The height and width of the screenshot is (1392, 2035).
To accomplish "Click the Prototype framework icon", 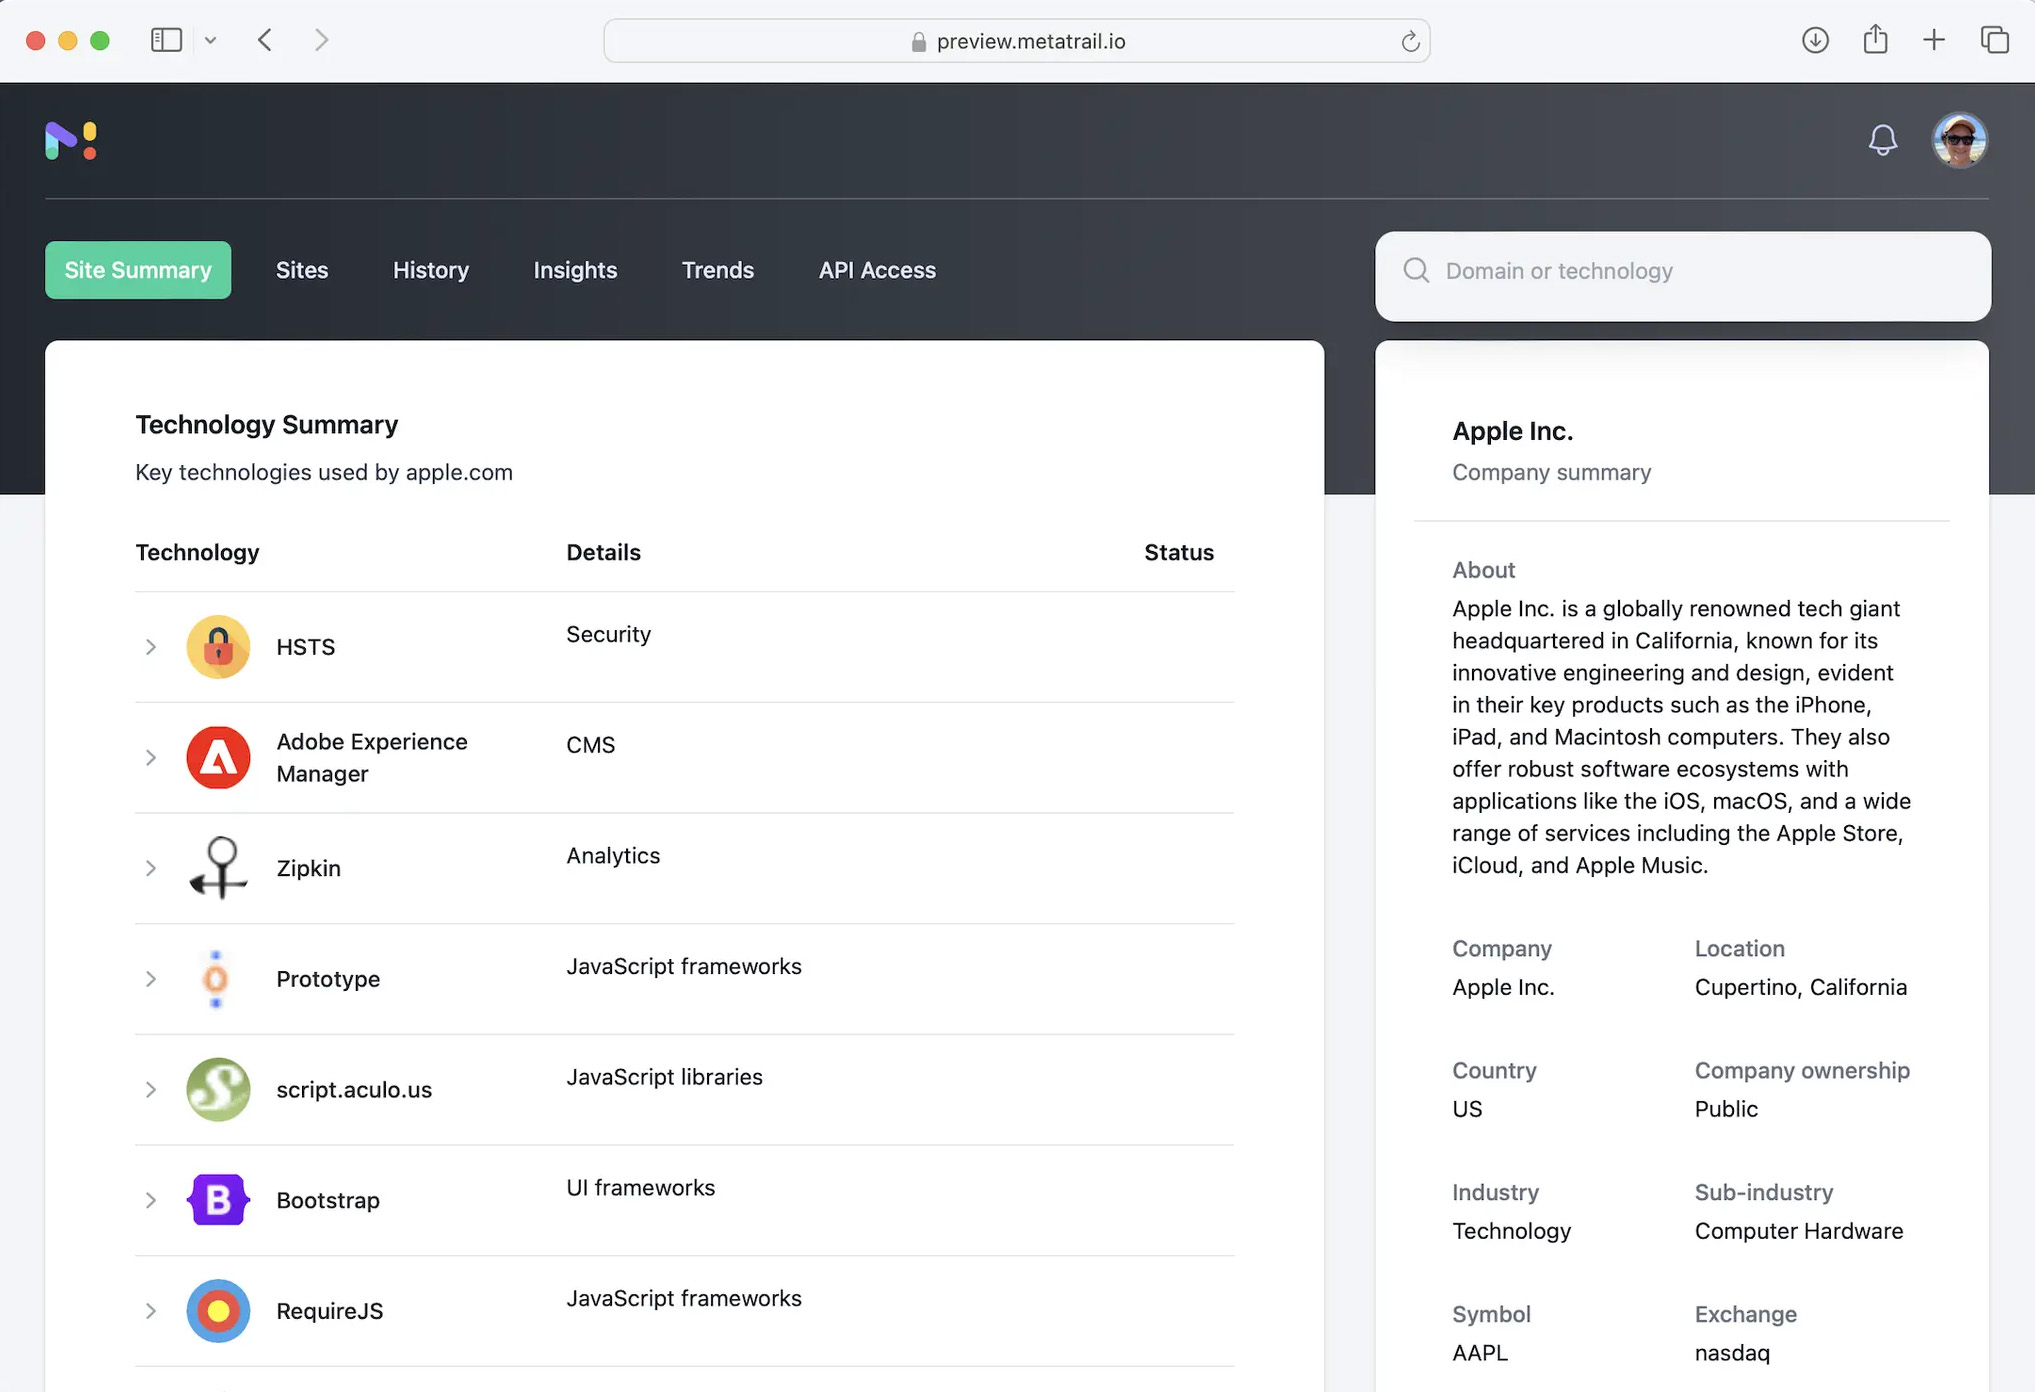I will coord(218,979).
